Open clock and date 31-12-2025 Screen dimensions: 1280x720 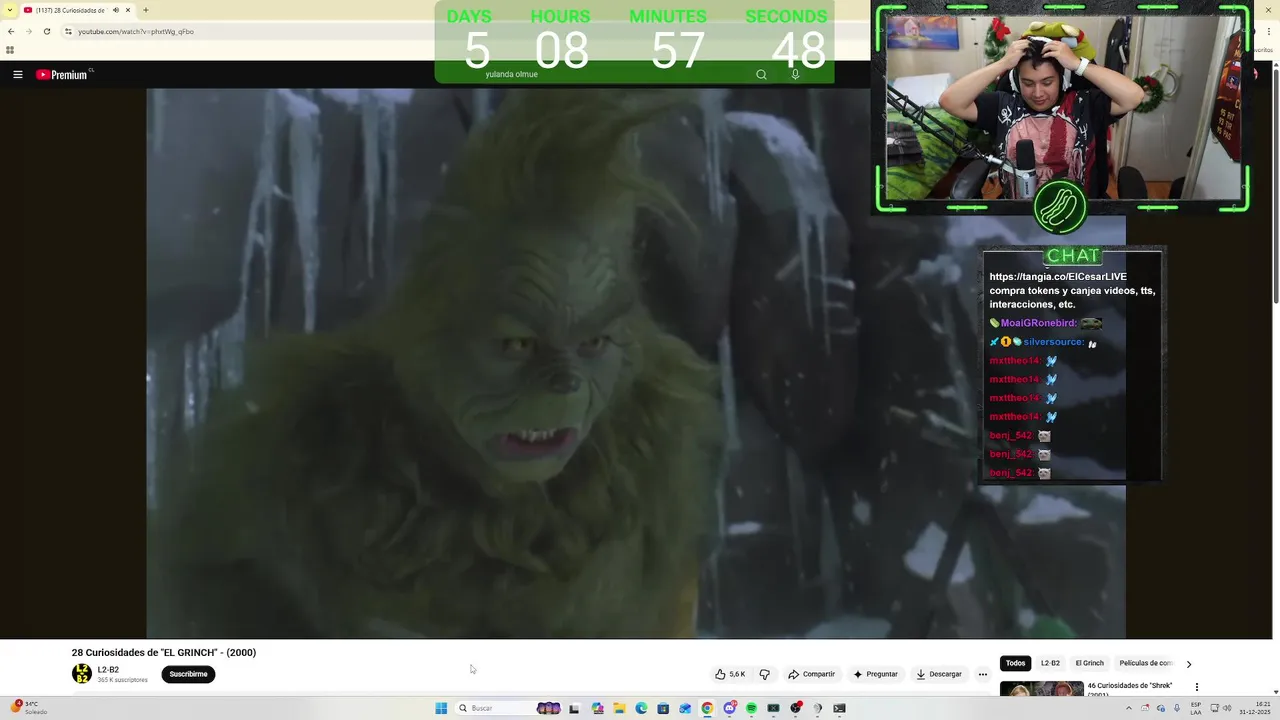(1254, 708)
